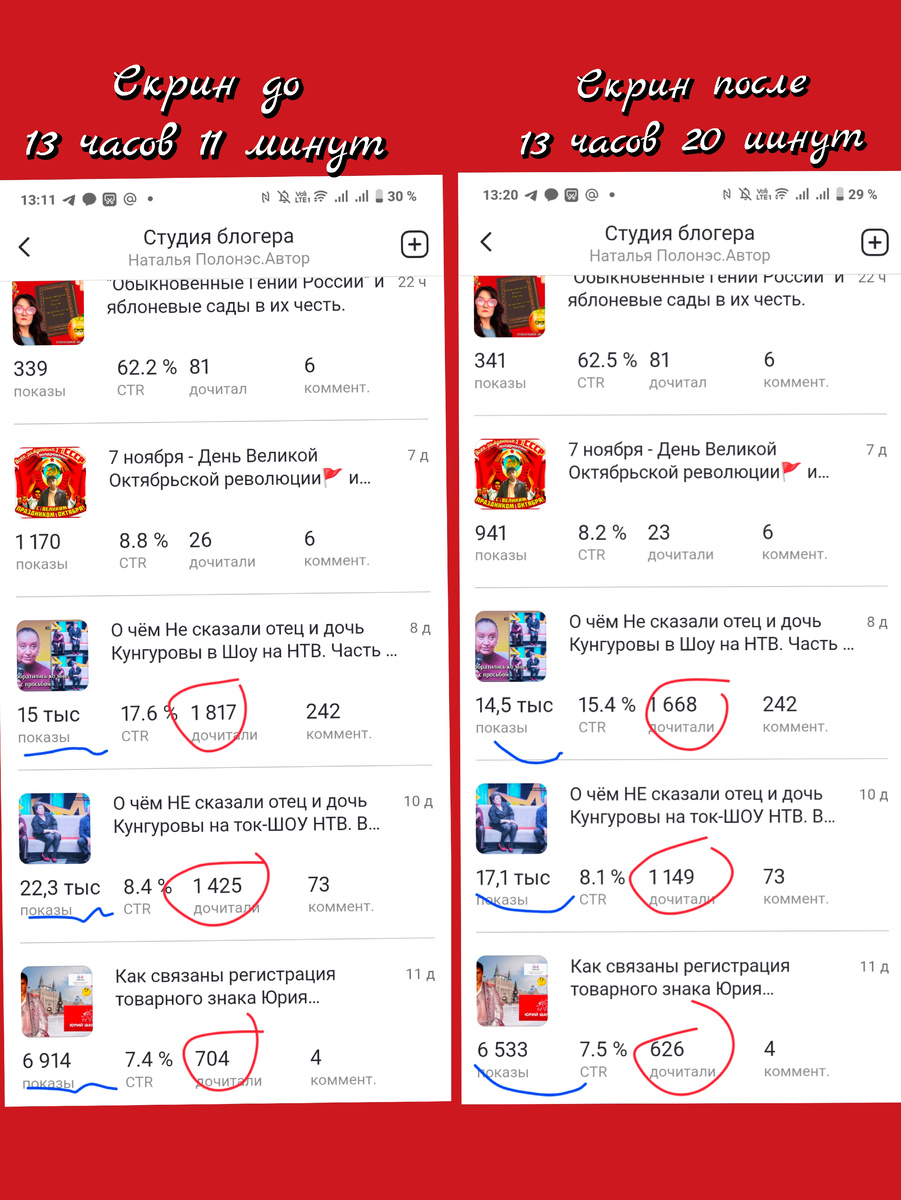Tap battery 29 % indicator in right status bar
Viewport: 901px width, 1200px height.
pos(856,194)
